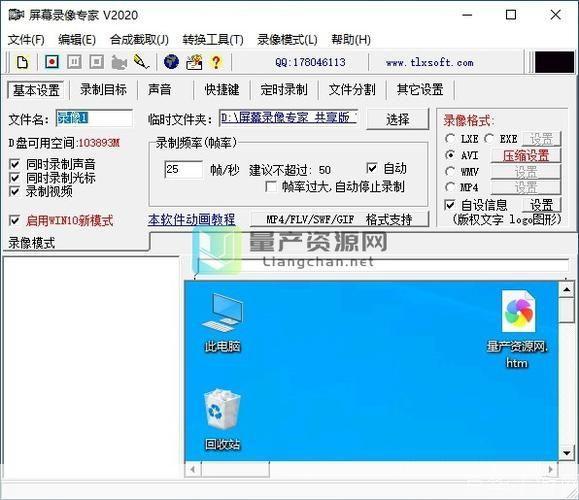This screenshot has width=579, height=500.
Task: Click the www.tlxsoft.com website link
Action: coord(430,62)
